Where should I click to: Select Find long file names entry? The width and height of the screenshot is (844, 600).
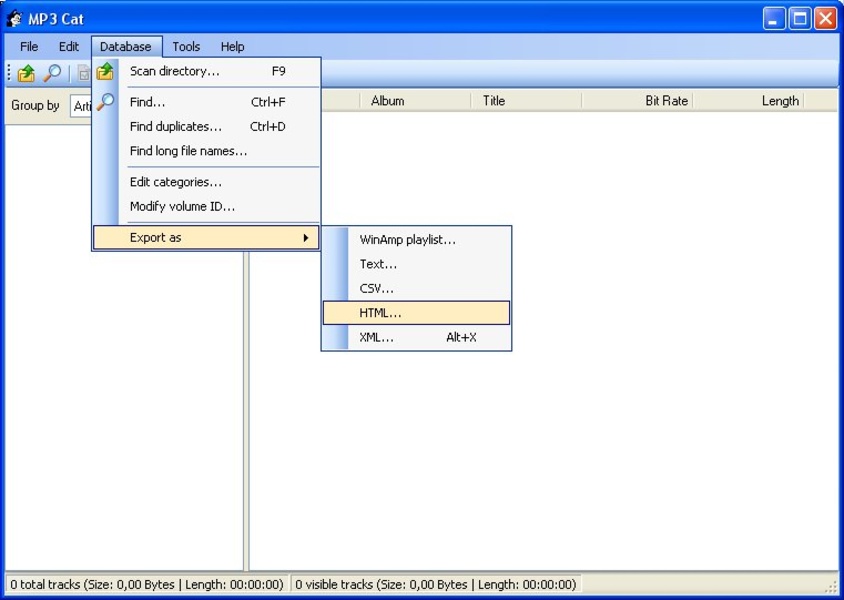pyautogui.click(x=188, y=151)
